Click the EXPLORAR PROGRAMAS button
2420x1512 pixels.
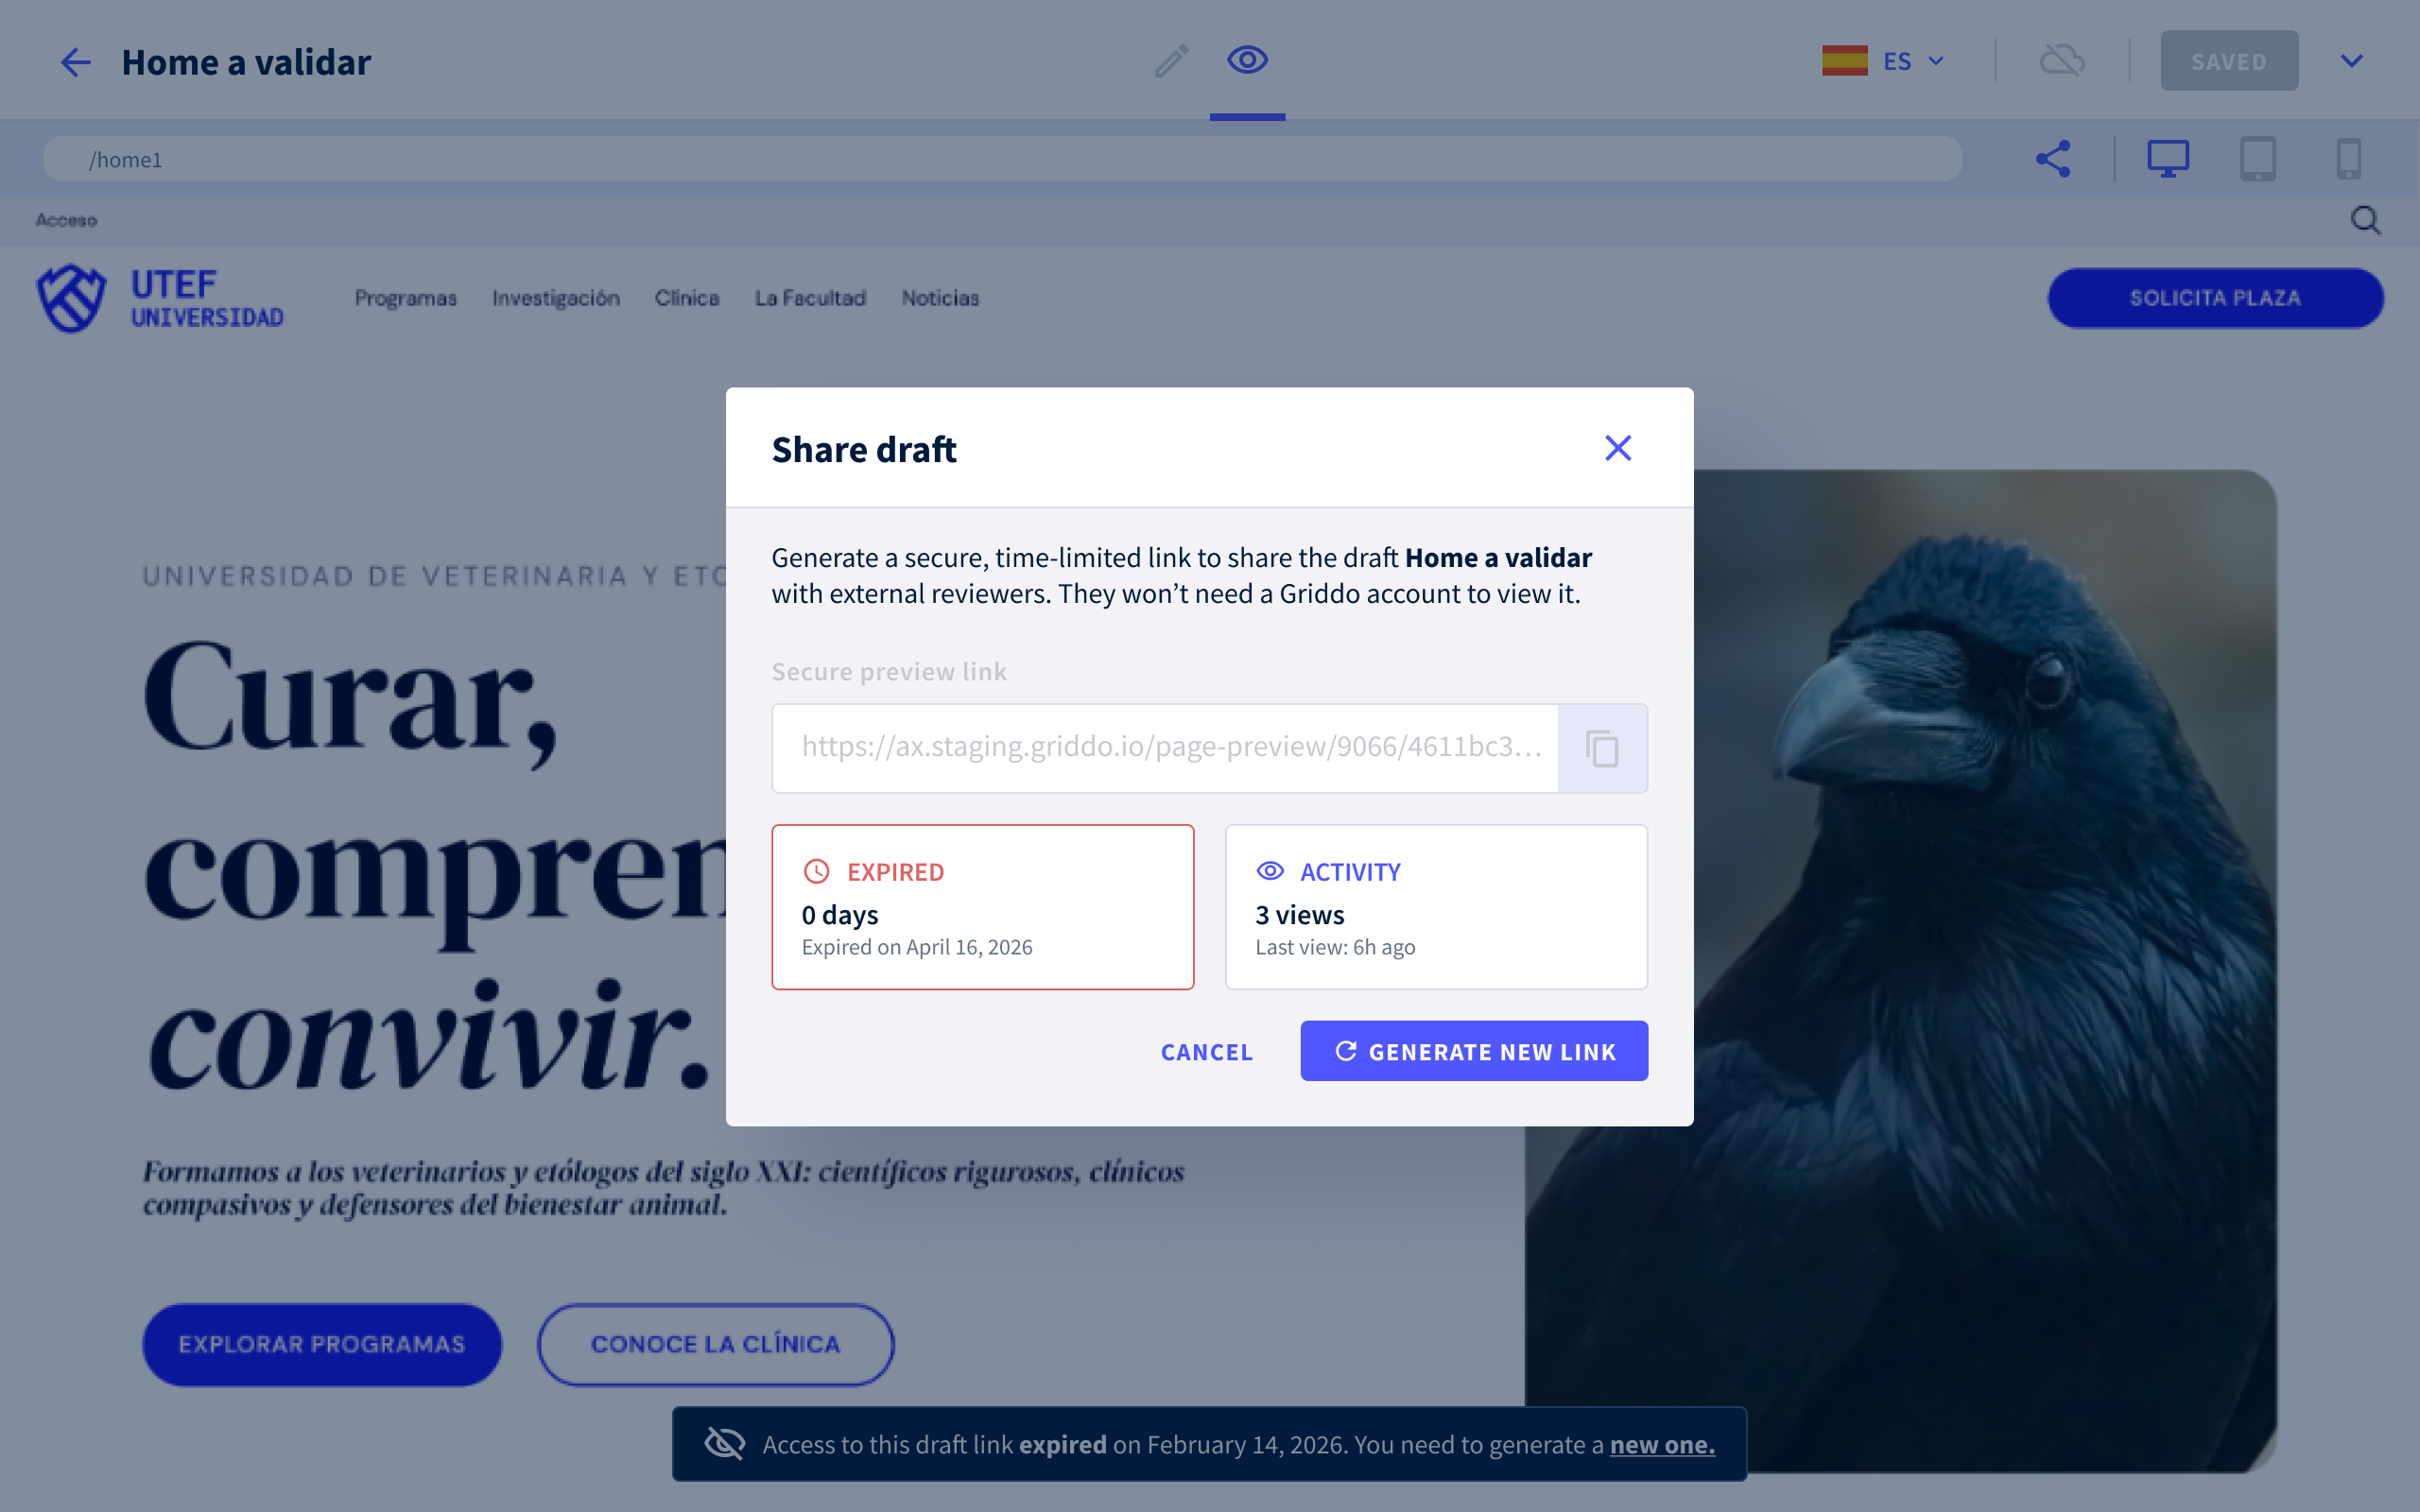click(x=322, y=1344)
